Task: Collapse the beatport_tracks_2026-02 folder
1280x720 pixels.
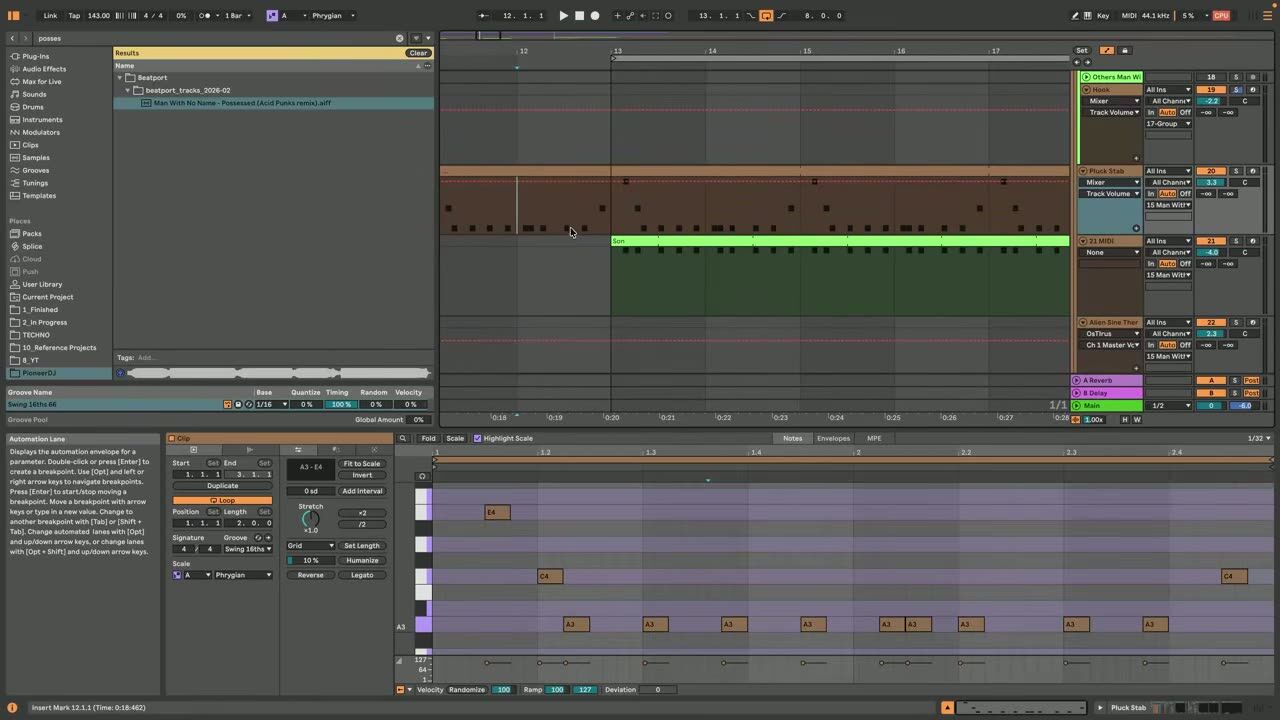Action: pyautogui.click(x=128, y=90)
